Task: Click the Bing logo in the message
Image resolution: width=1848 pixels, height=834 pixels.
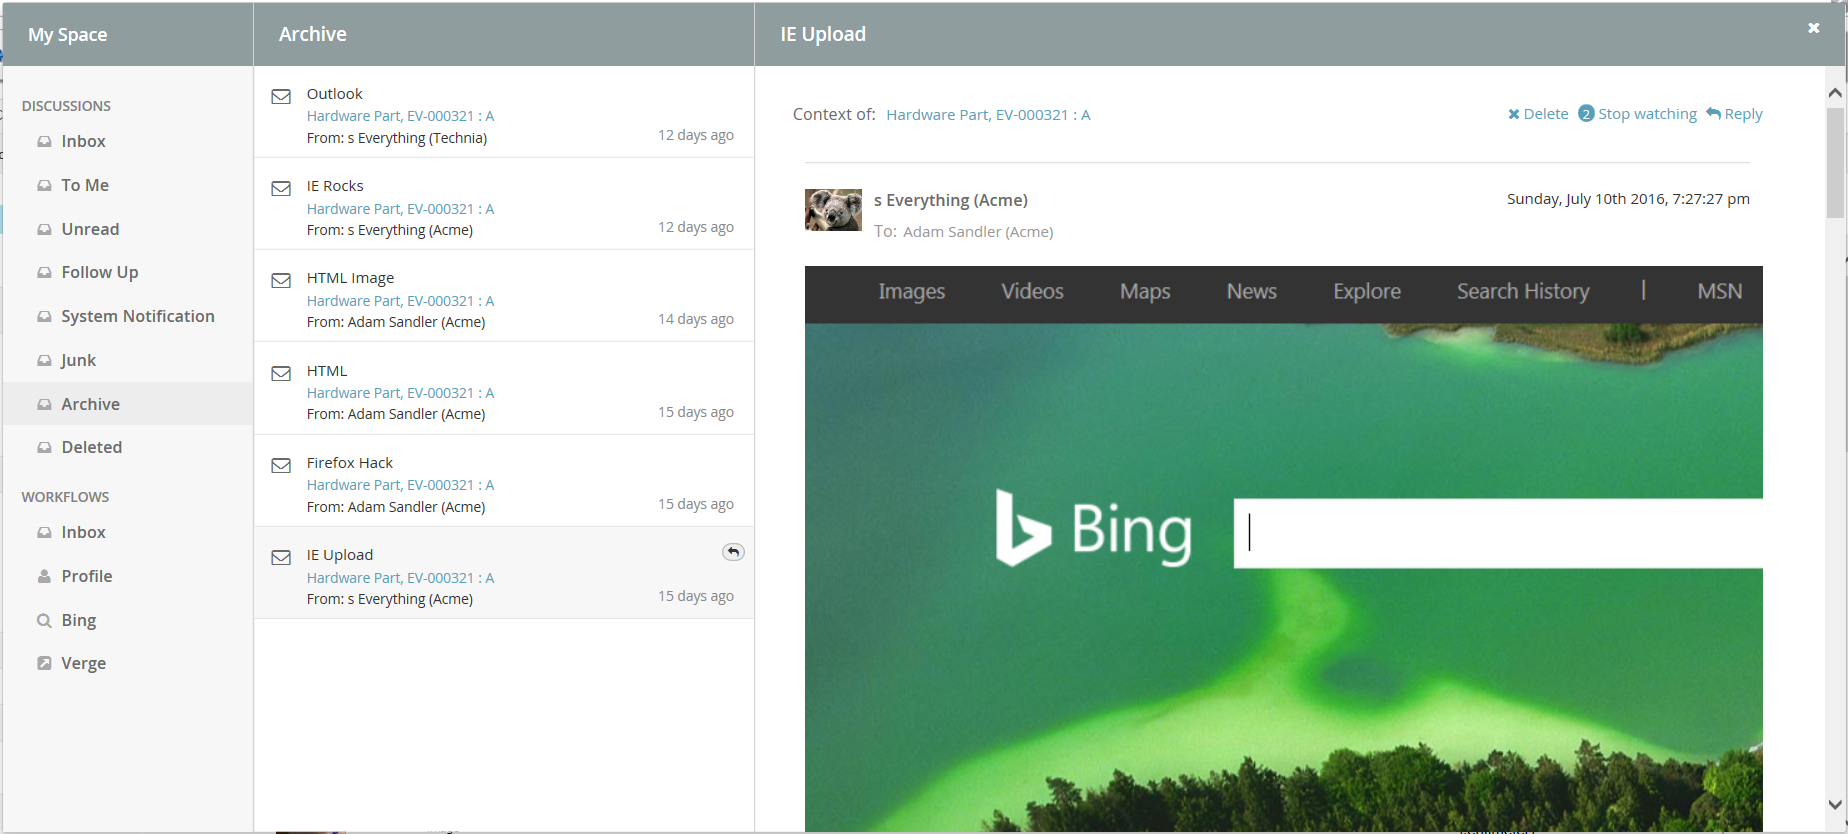Action: (1093, 529)
